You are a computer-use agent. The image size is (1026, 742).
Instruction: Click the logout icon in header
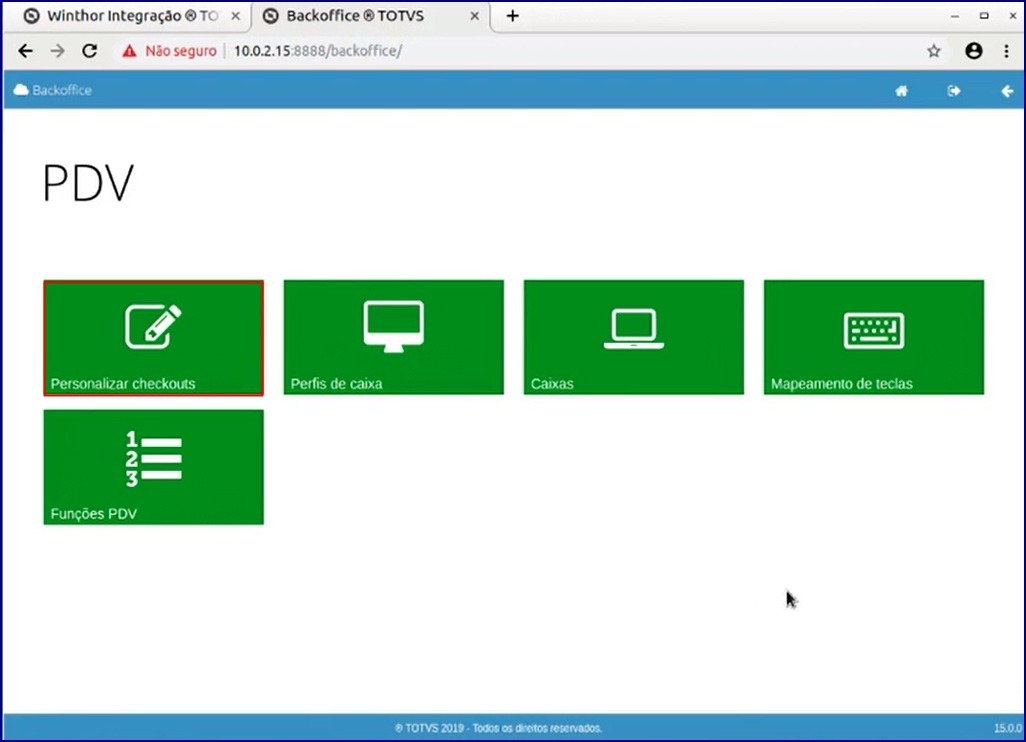954,91
